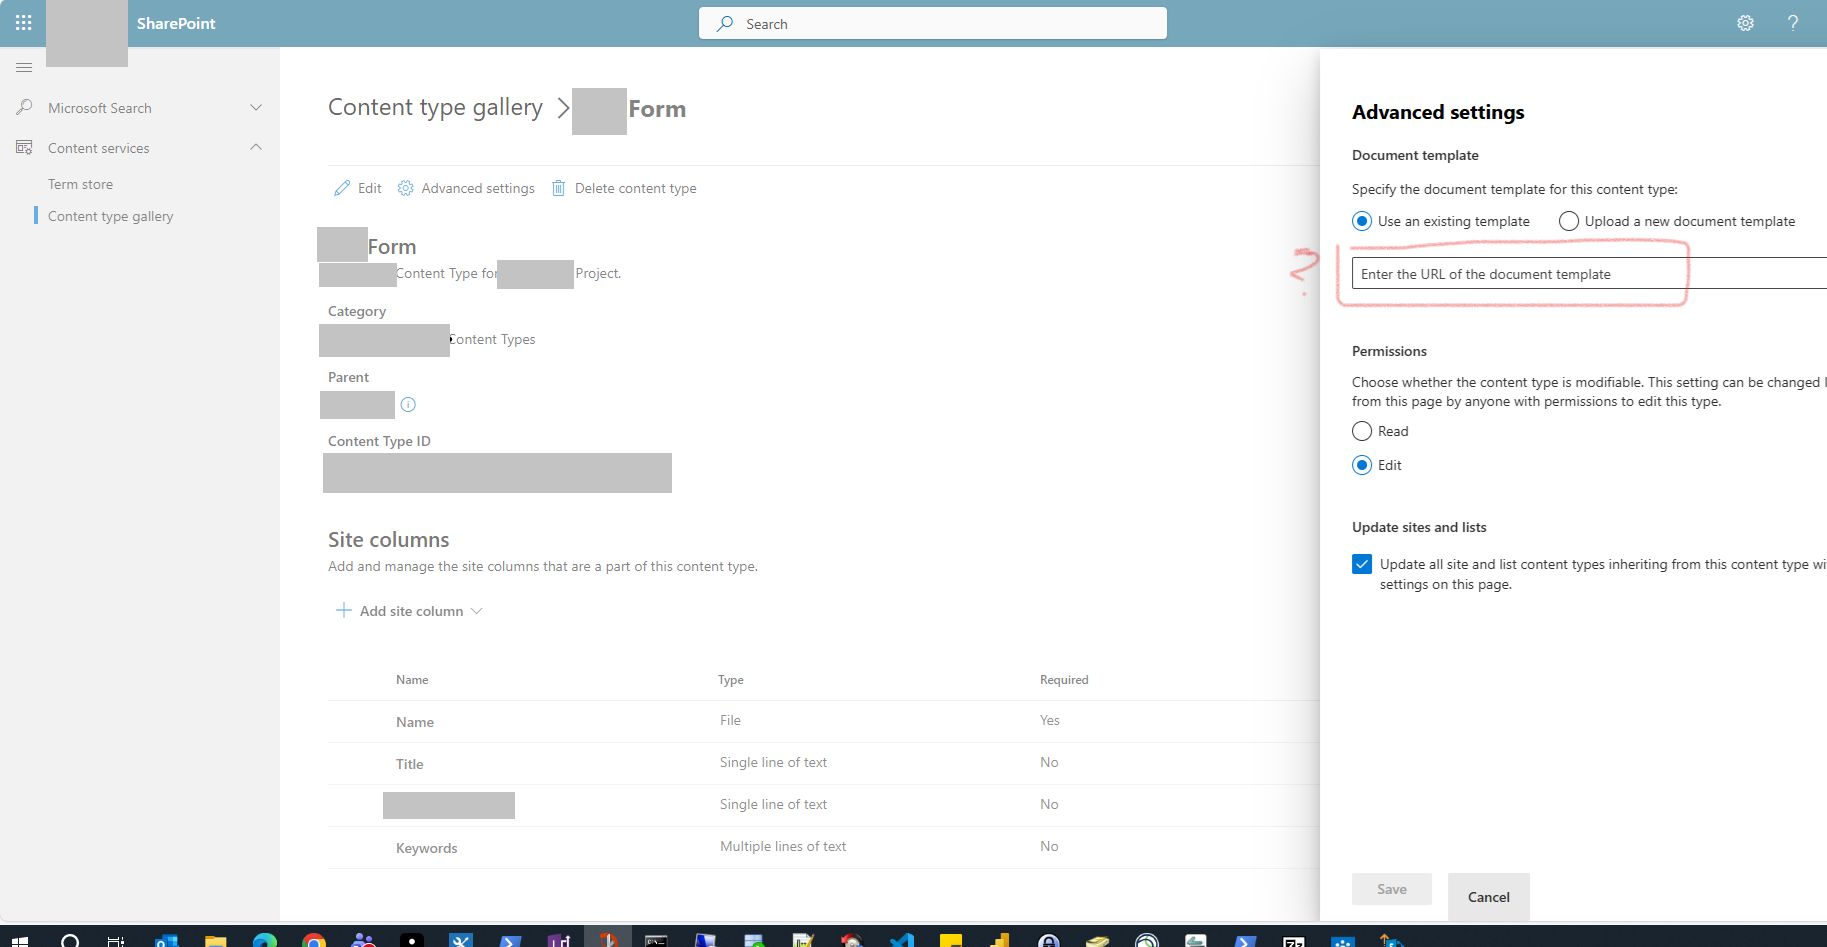Open the settings gear in the header

1745,23
